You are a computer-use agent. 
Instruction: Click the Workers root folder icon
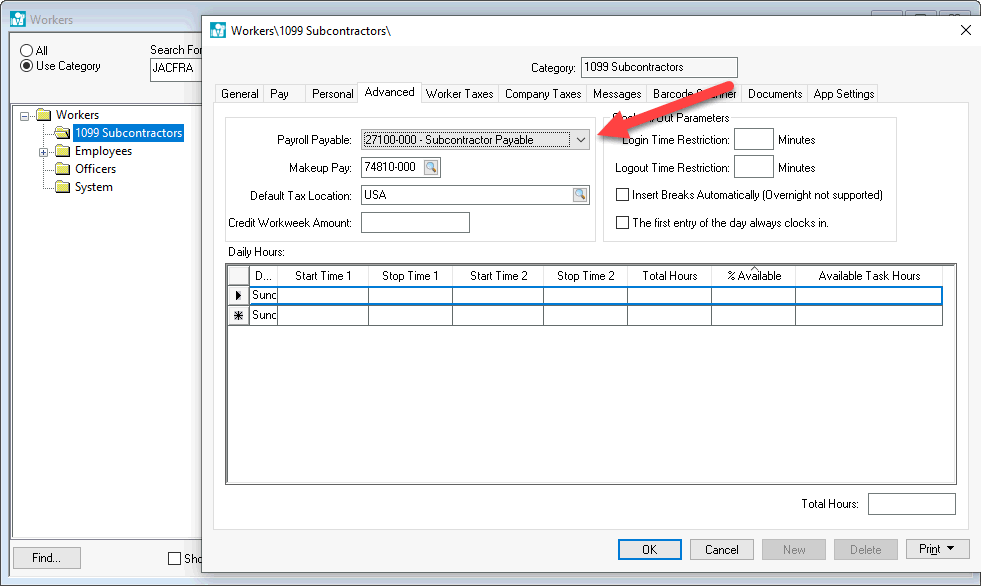click(43, 115)
